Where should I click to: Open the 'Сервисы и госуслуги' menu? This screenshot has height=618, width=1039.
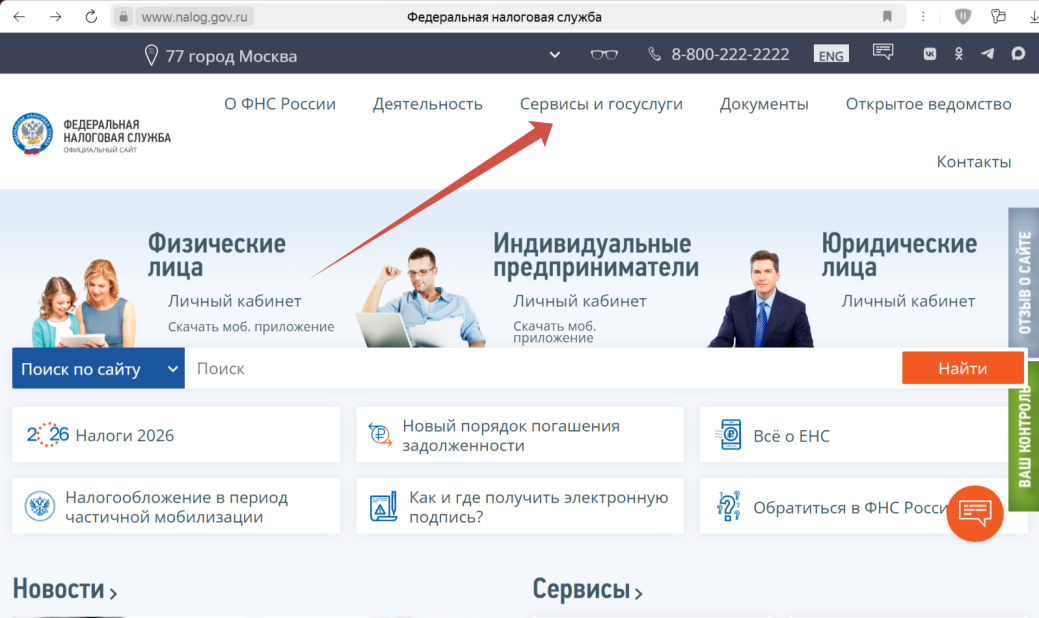pos(601,104)
